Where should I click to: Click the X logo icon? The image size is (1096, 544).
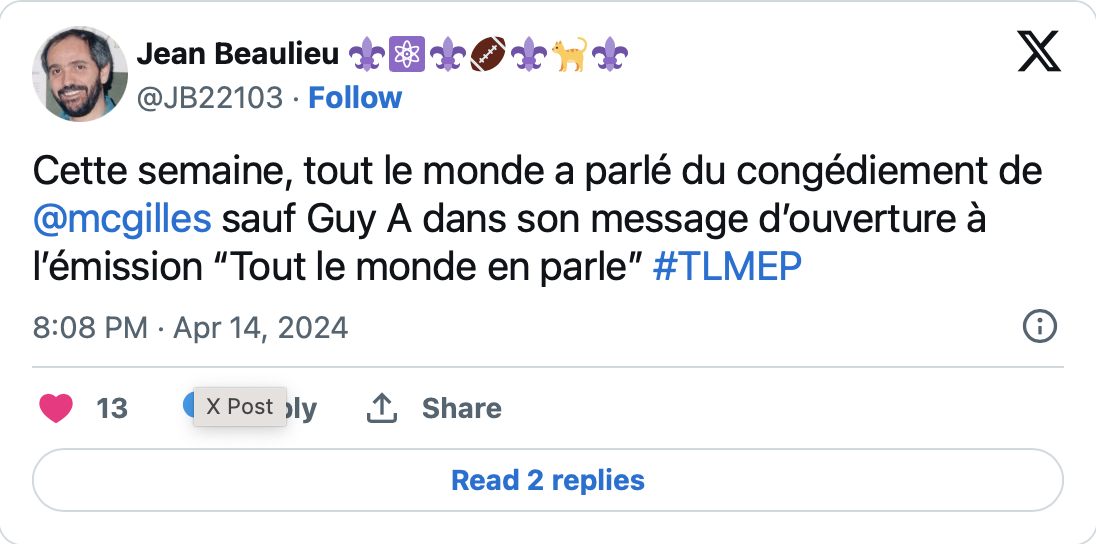point(1039,51)
